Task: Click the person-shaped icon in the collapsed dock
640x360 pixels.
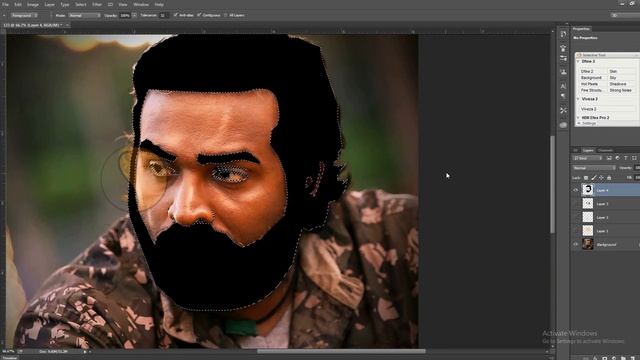Action: 563,72
